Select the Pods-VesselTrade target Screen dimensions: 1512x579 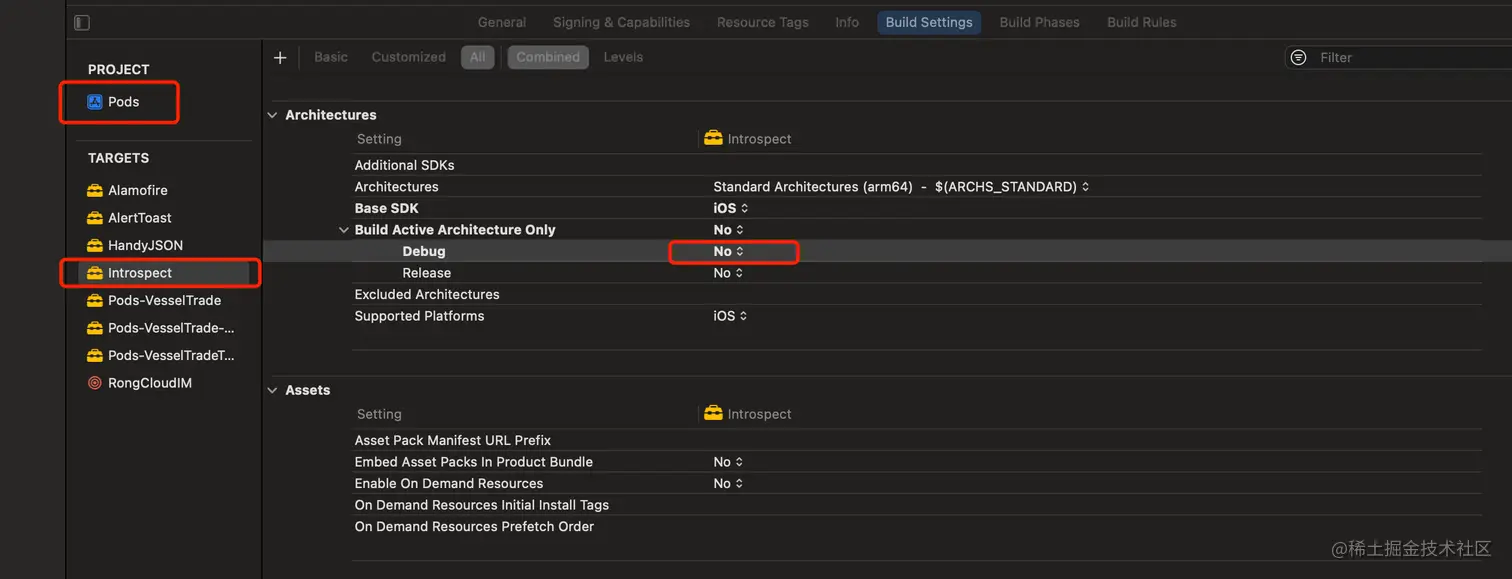click(x=164, y=300)
